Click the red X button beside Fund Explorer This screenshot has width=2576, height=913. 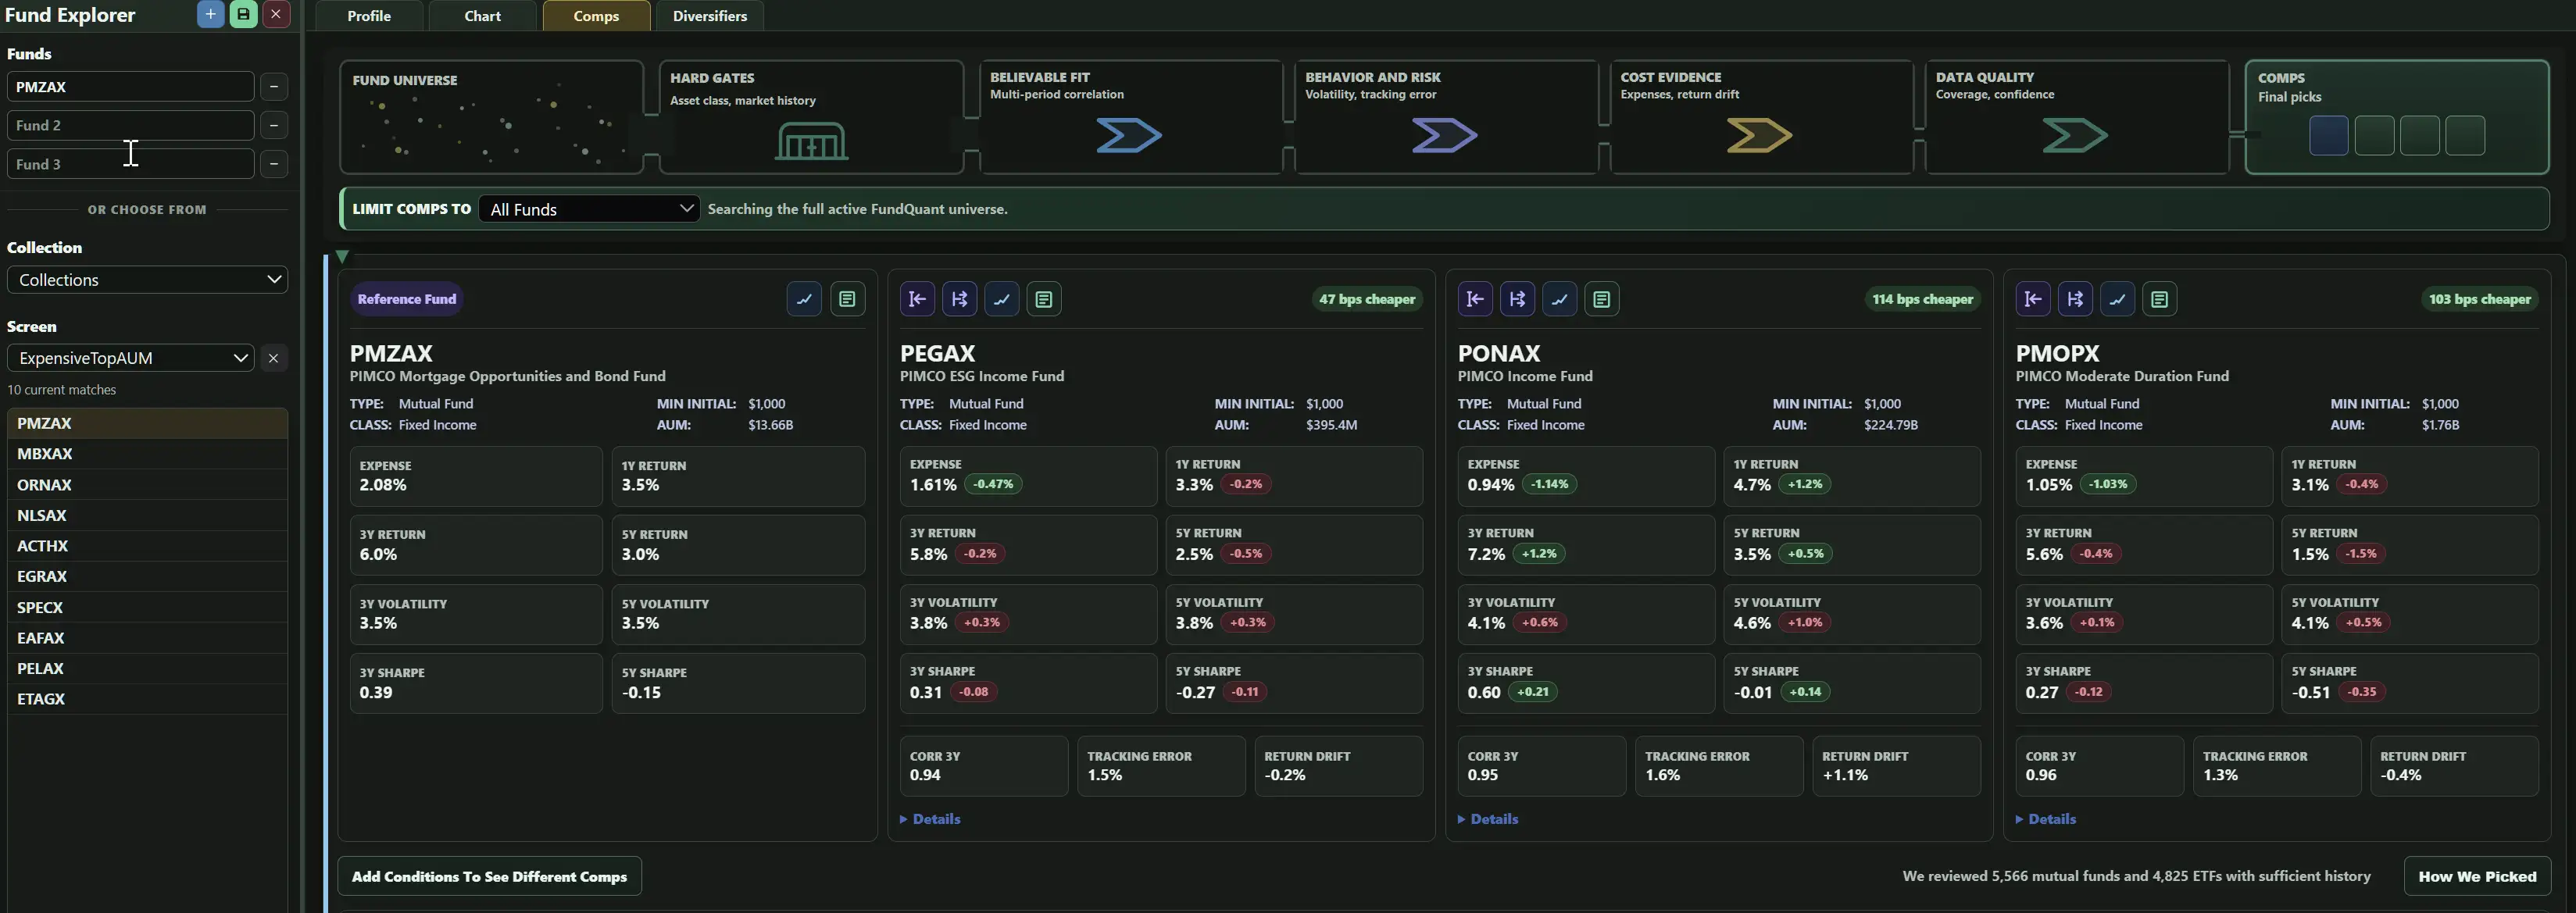(x=276, y=15)
